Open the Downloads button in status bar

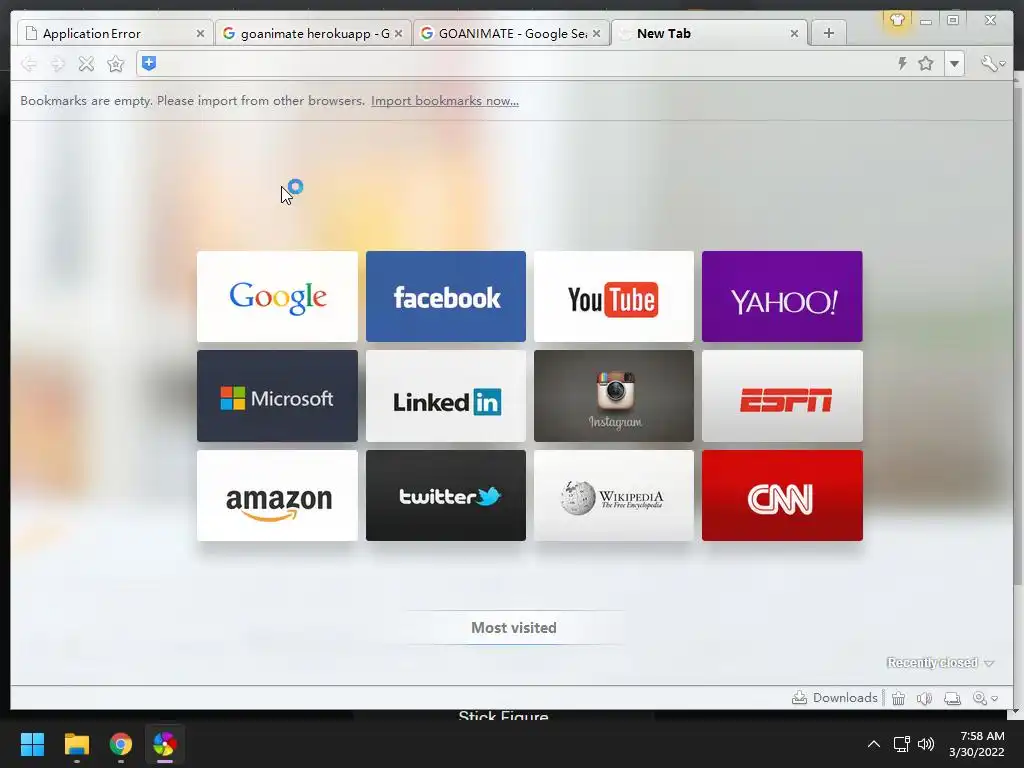tap(835, 697)
